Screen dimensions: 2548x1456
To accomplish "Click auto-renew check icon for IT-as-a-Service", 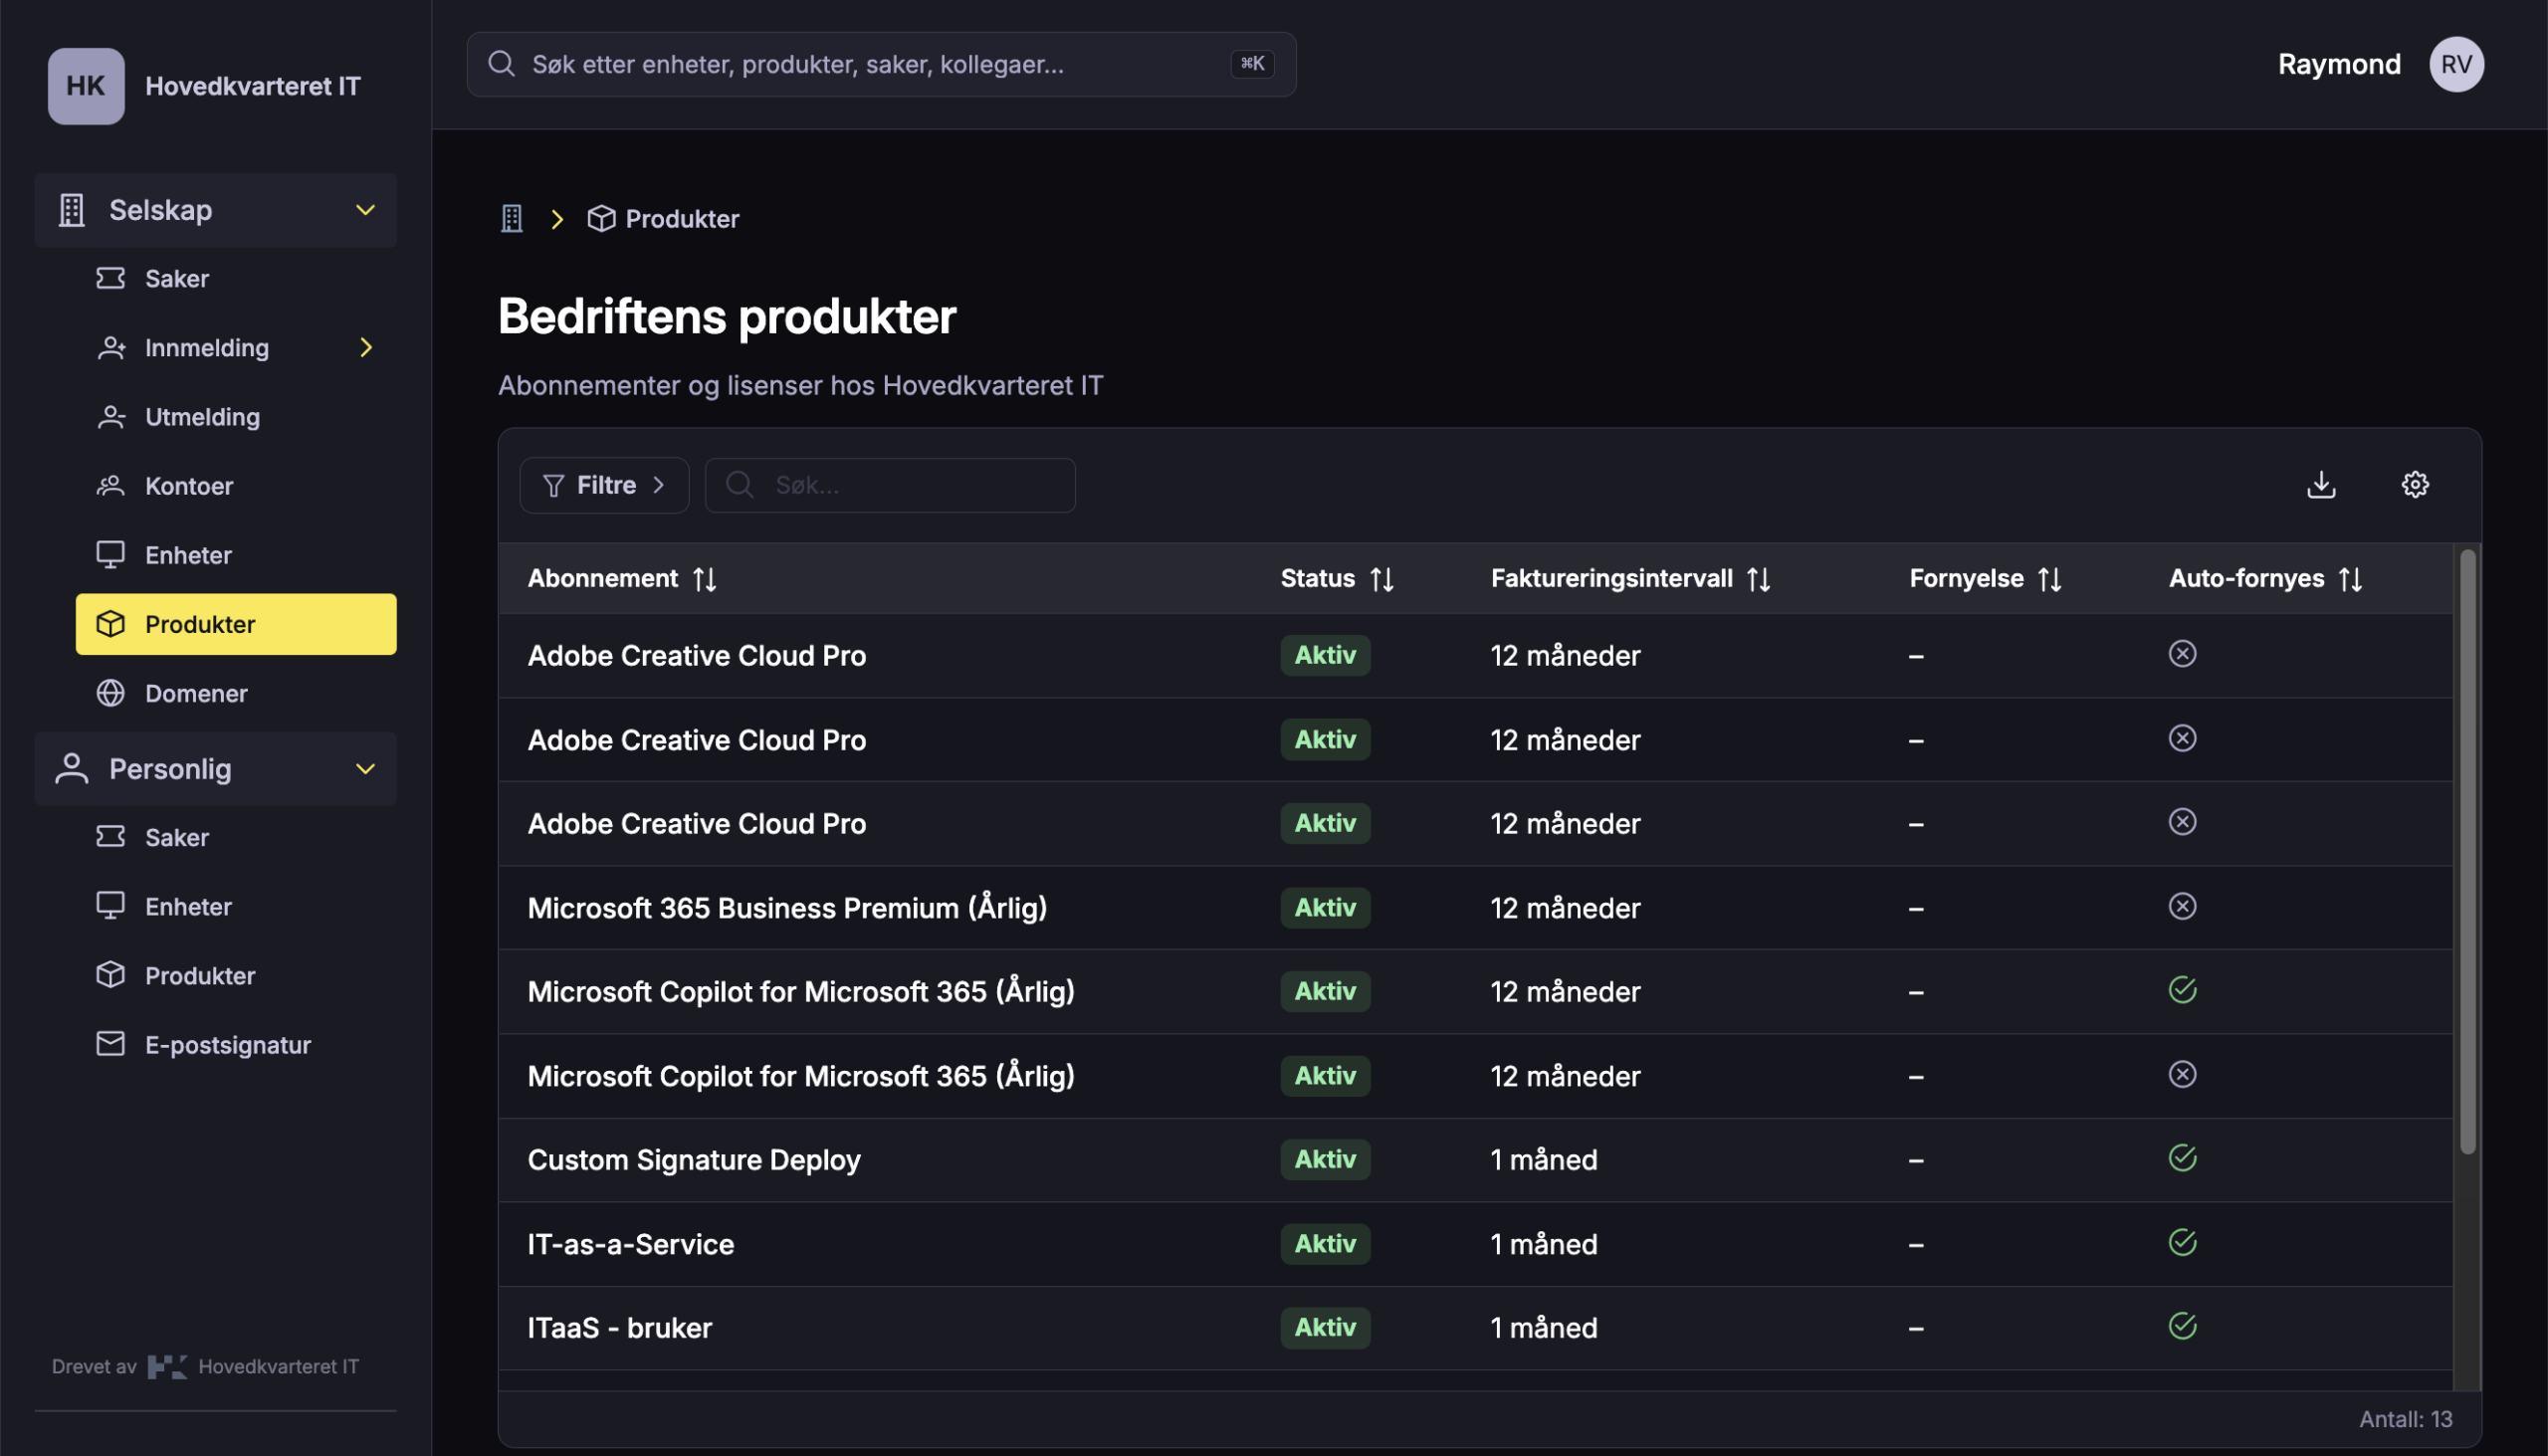I will click(x=2182, y=1242).
